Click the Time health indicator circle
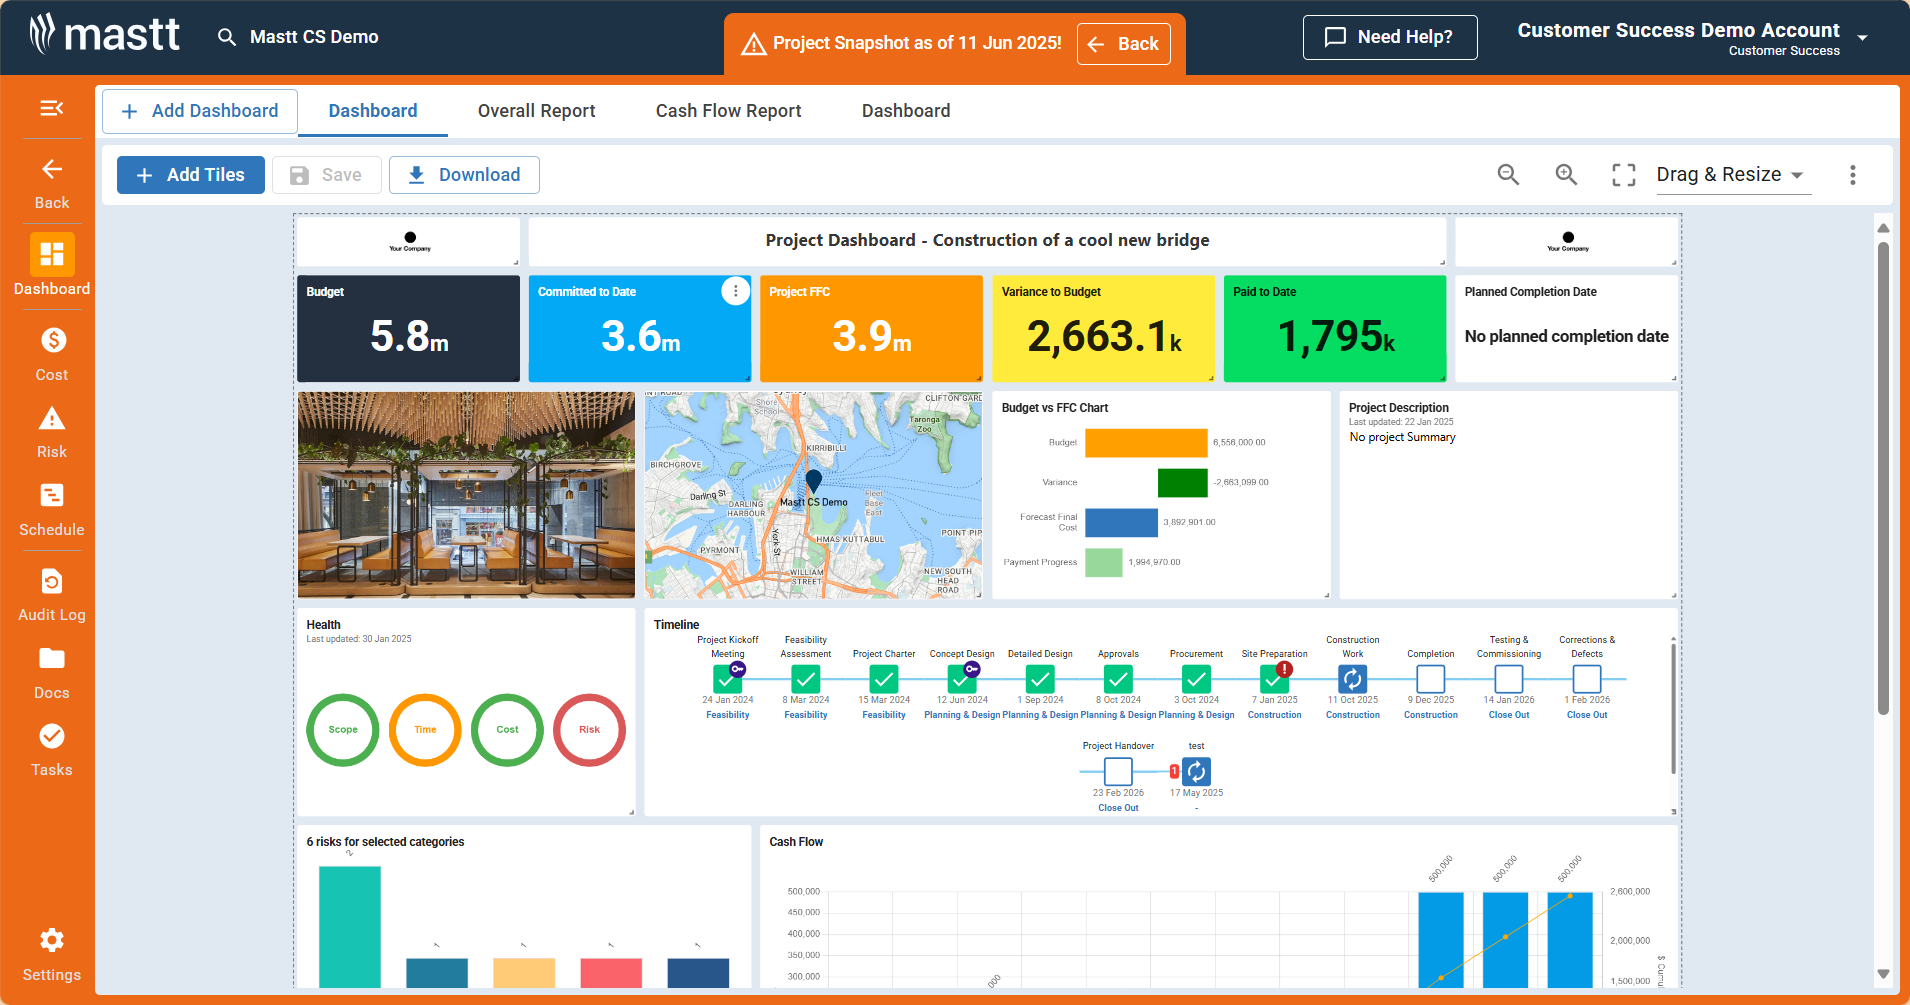 coord(425,730)
